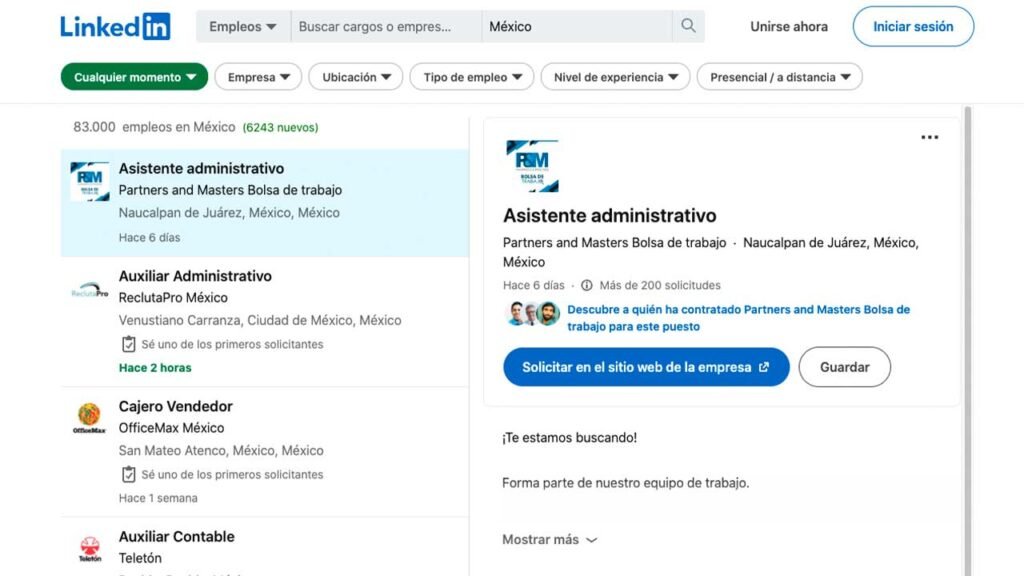Open the Tipo de empleo filter
The width and height of the screenshot is (1024, 576).
(472, 77)
